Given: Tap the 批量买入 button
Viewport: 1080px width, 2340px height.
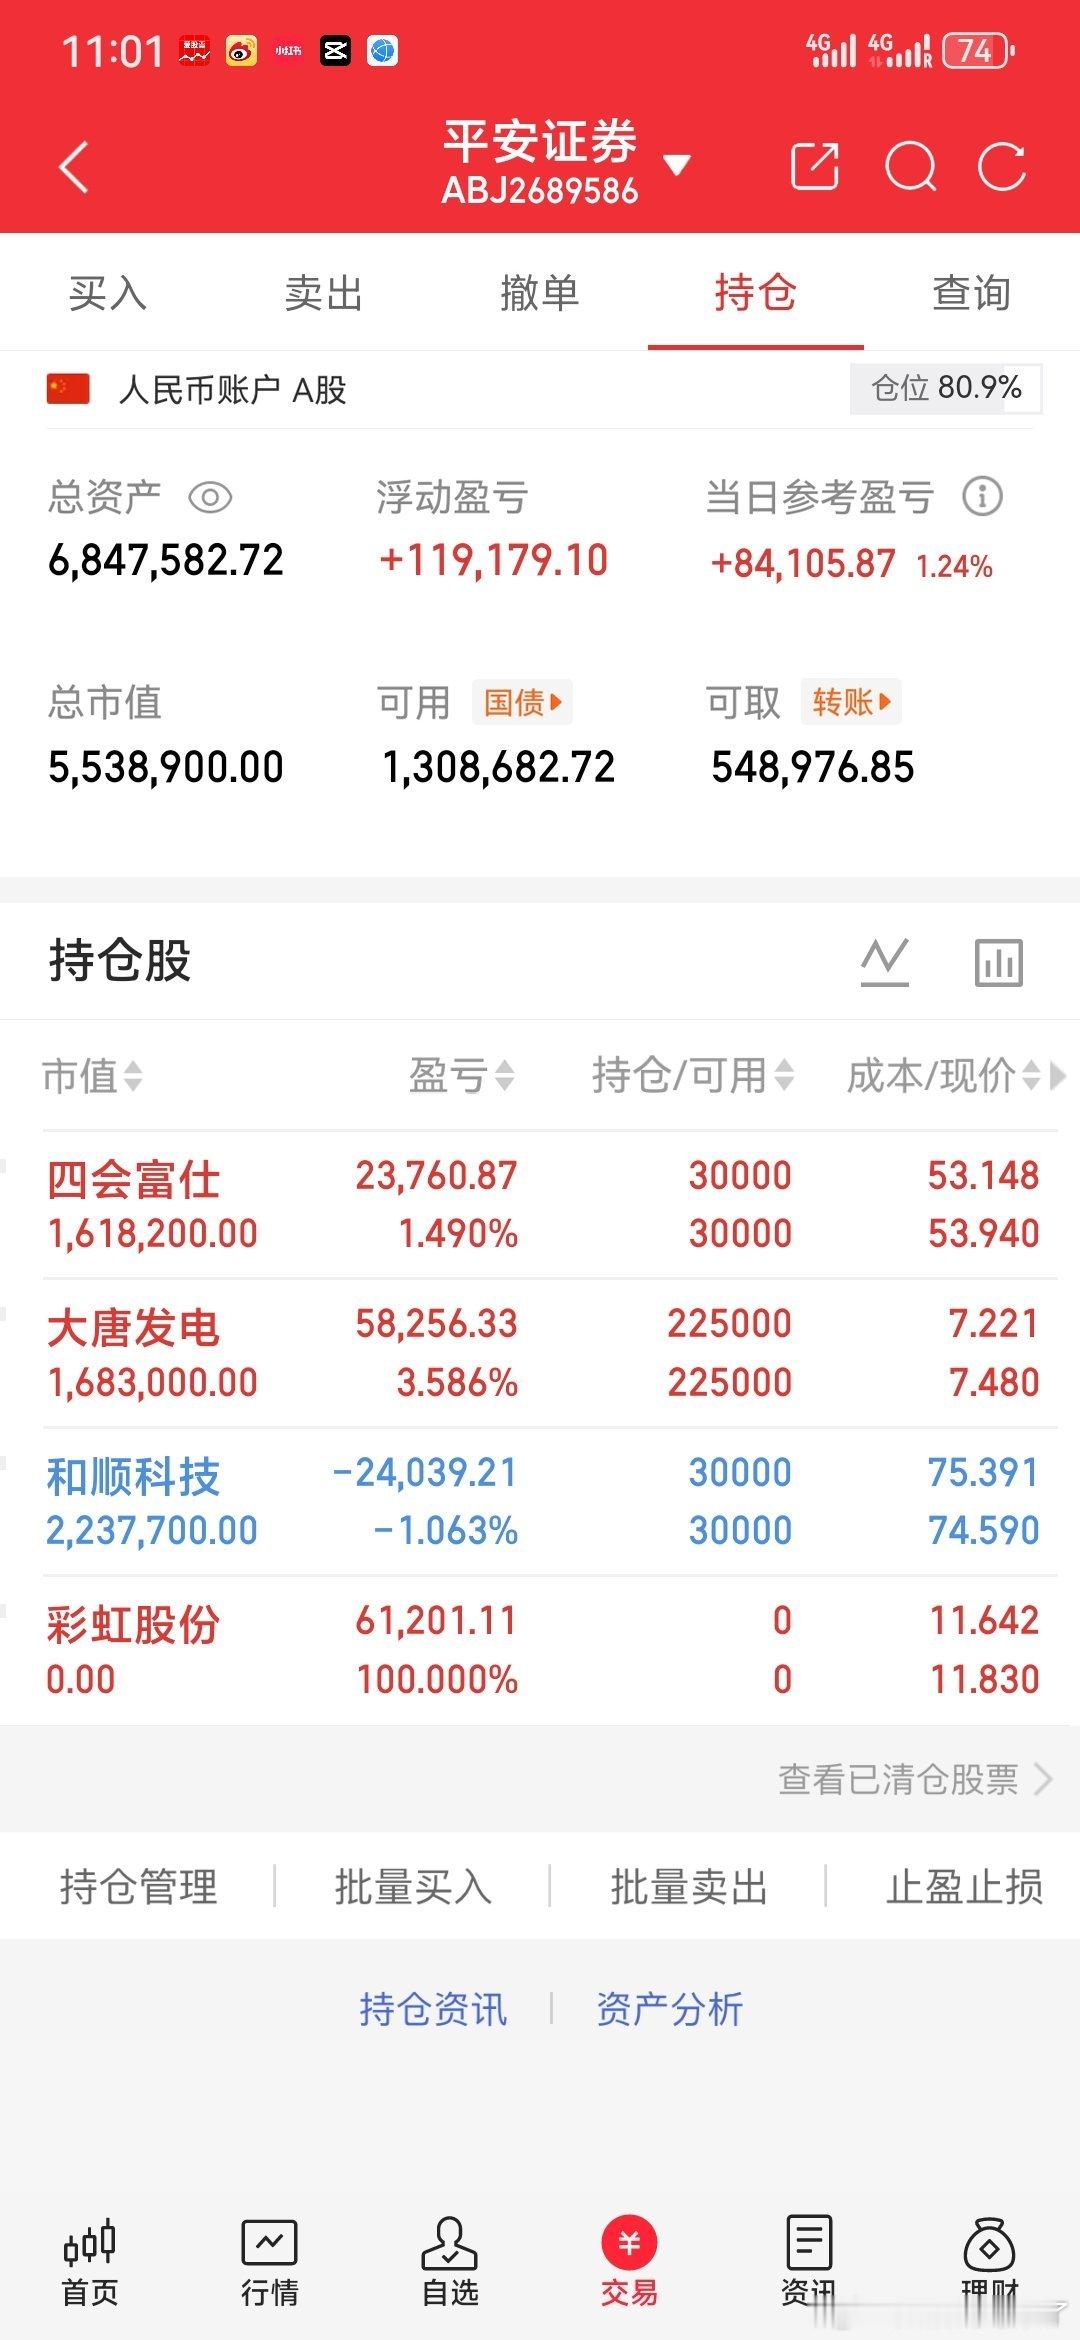Looking at the screenshot, I should (413, 1887).
